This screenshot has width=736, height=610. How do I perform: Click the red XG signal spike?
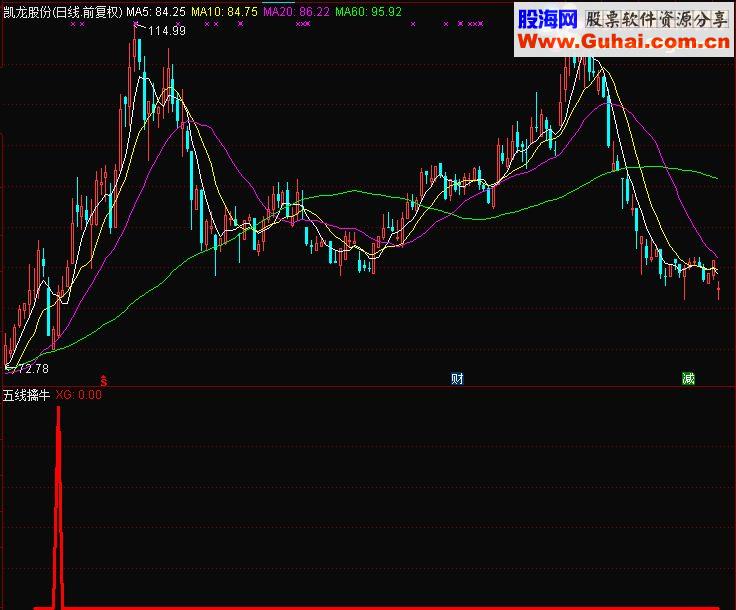(58, 507)
